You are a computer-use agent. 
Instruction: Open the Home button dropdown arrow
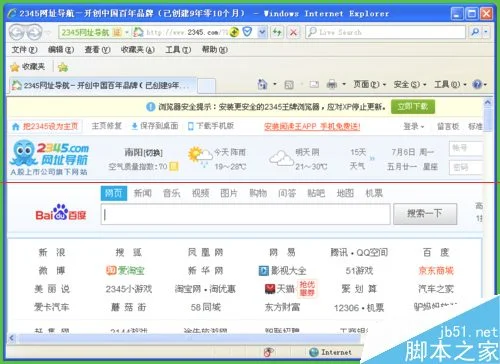click(x=275, y=84)
